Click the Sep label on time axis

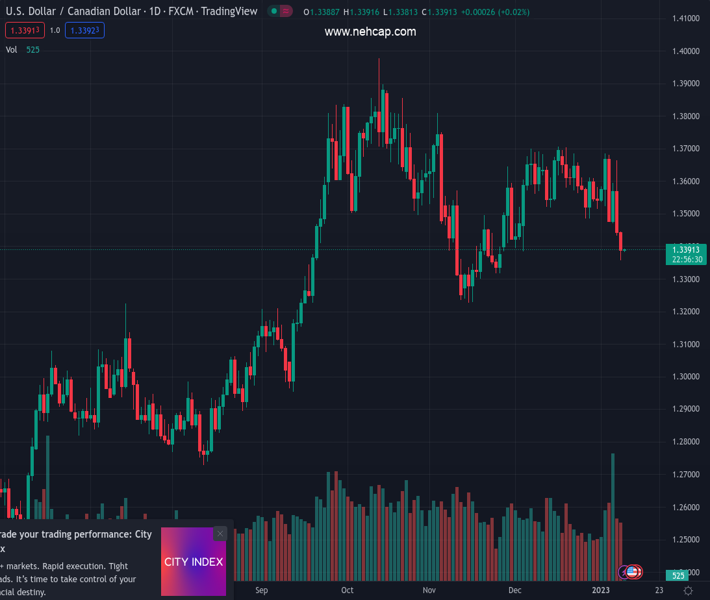[x=262, y=591]
